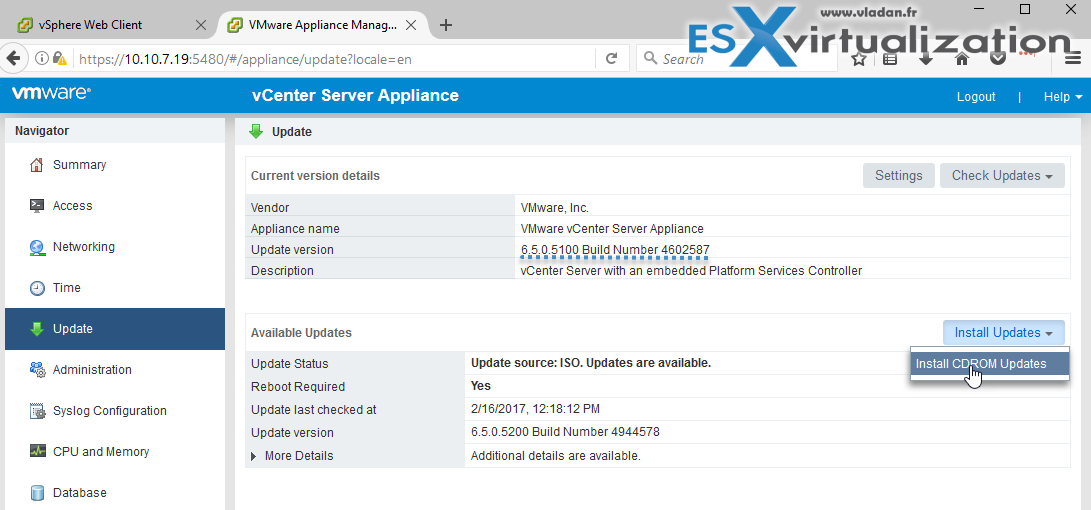Click the Access terminal icon
This screenshot has width=1091, height=510.
click(37, 206)
